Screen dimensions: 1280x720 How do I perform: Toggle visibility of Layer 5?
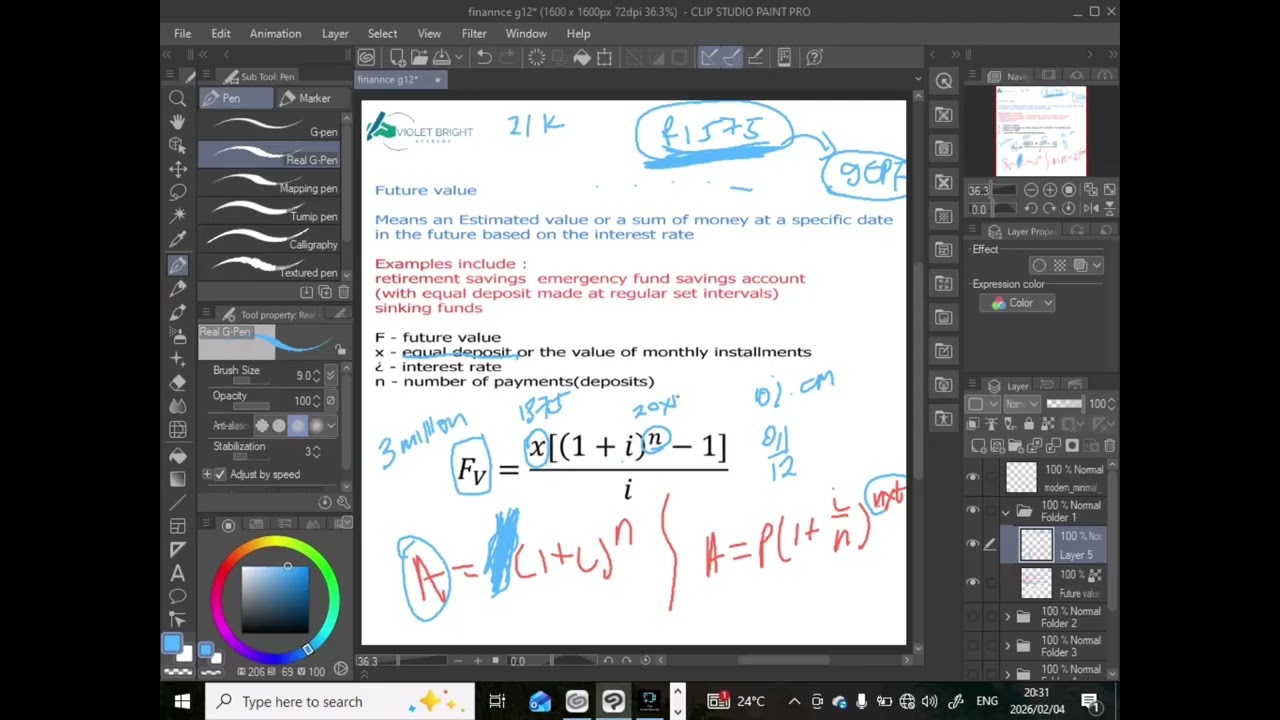972,544
